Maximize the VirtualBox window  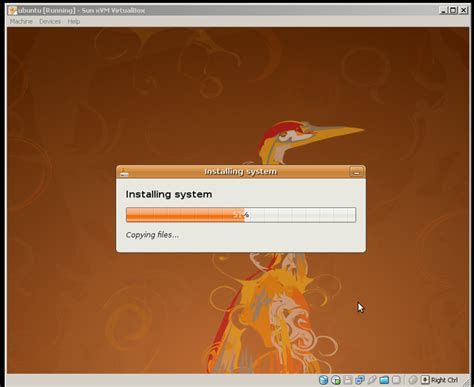point(453,10)
